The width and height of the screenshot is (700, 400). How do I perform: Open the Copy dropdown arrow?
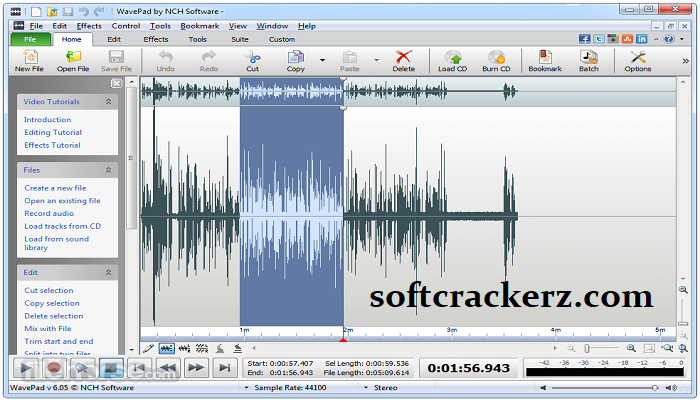[322, 60]
